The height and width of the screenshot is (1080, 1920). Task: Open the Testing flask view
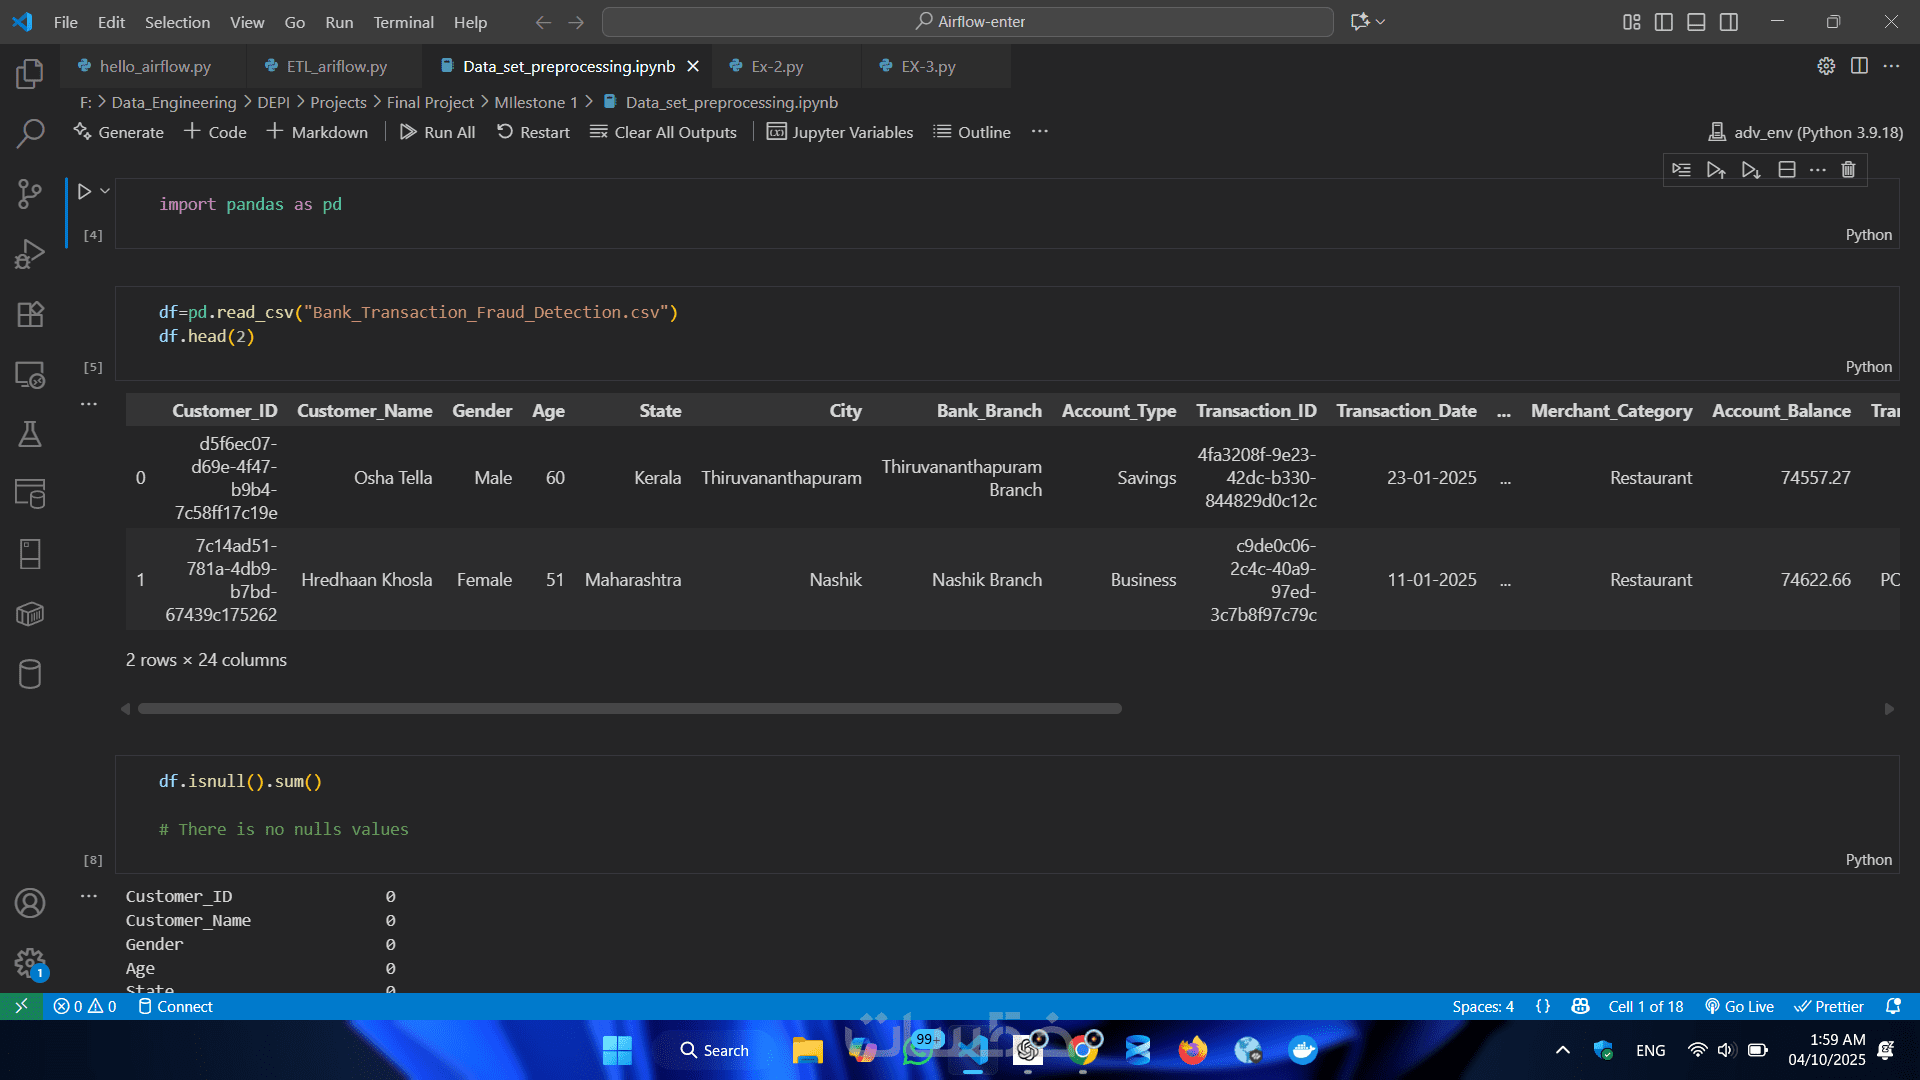pos(30,434)
